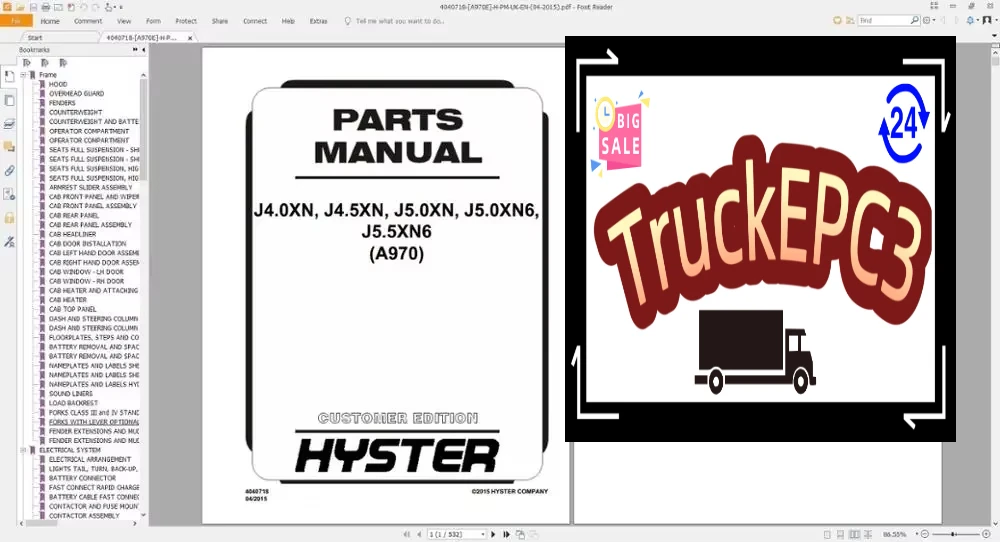The image size is (1000, 542).
Task: Select the SOUND LINERS bookmark
Action: (x=71, y=393)
